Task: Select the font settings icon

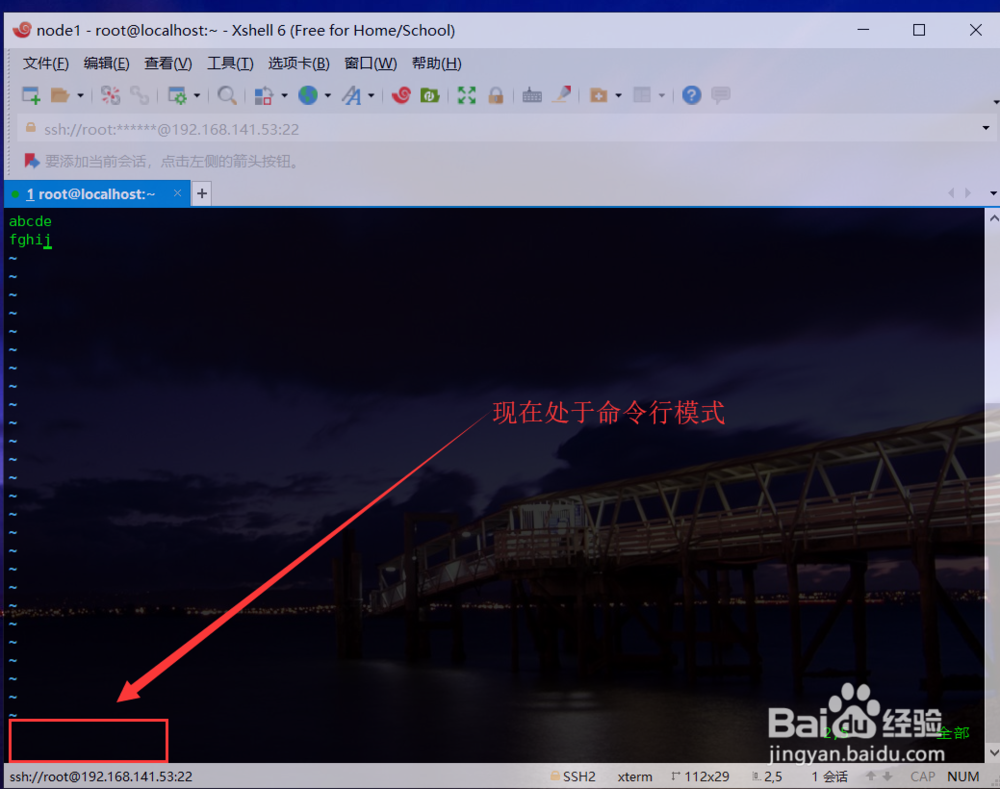Action: [x=352, y=95]
